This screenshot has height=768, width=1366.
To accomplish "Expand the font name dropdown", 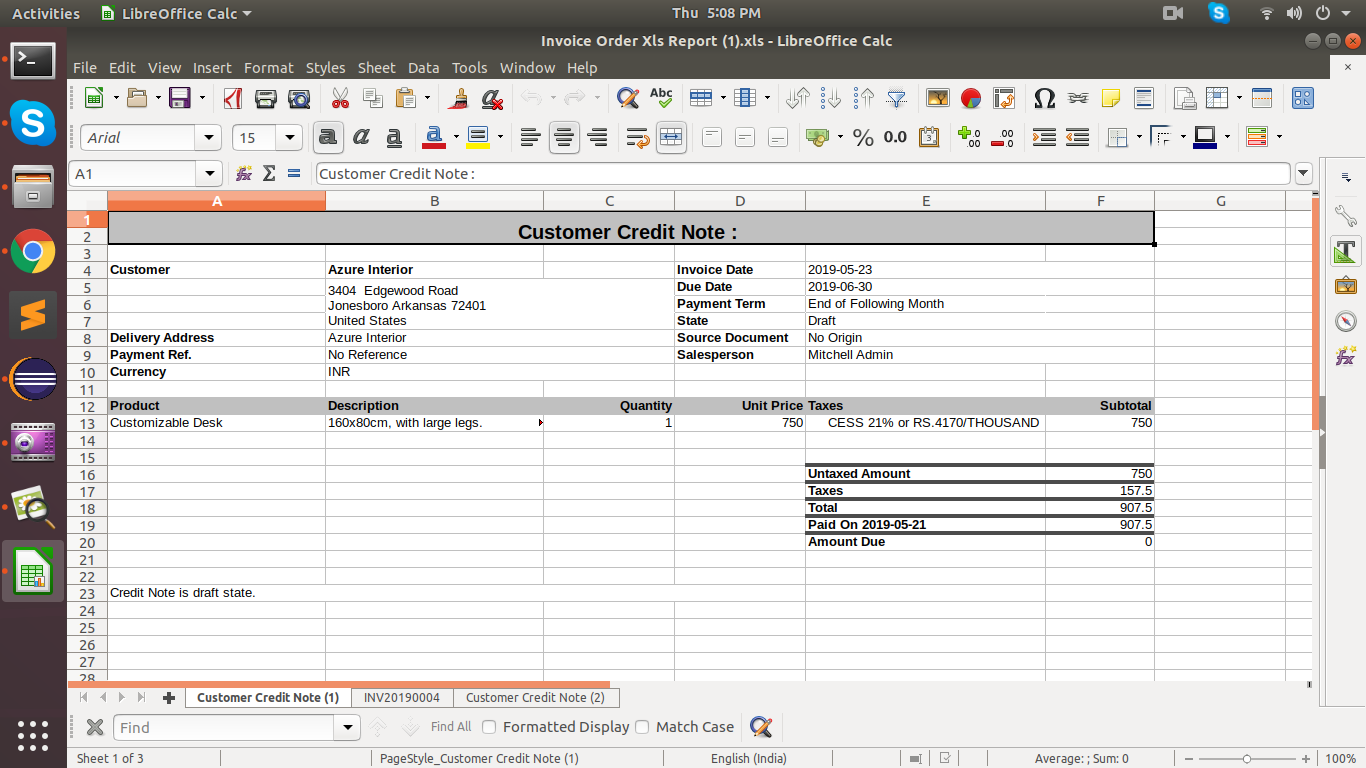I will click(209, 138).
